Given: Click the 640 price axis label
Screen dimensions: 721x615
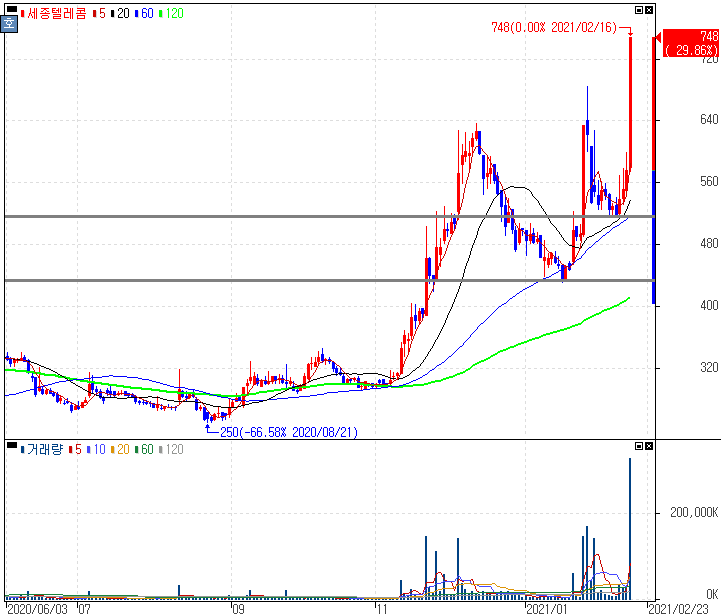Looking at the screenshot, I should (x=709, y=120).
